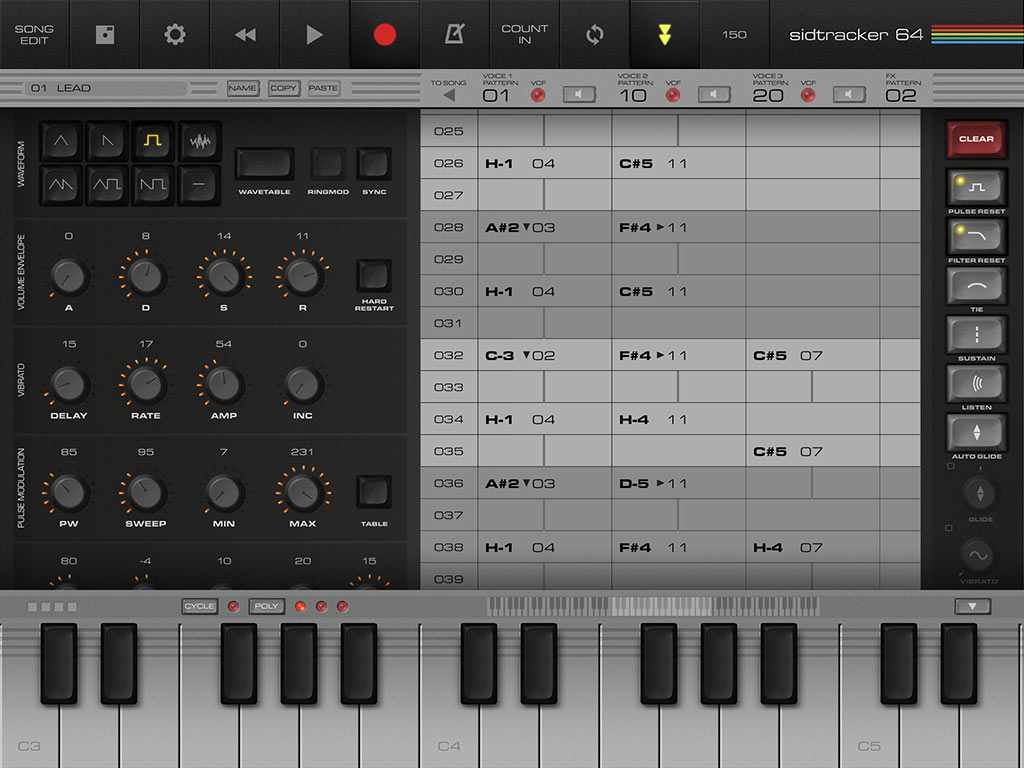The image size is (1024, 768).
Task: Click the metronome icon
Action: [454, 35]
